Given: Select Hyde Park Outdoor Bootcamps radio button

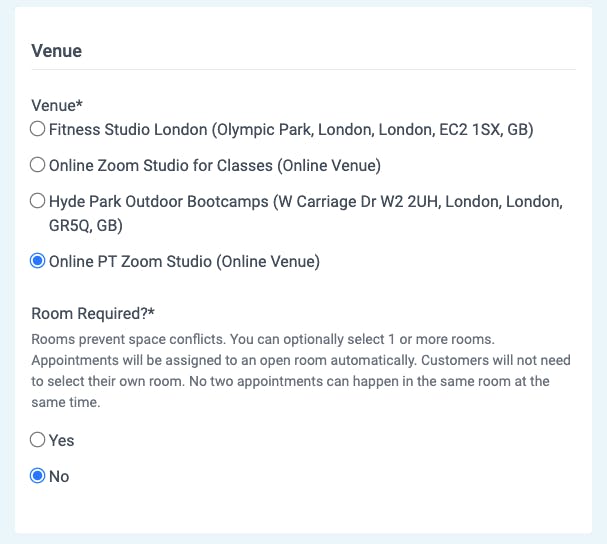Looking at the screenshot, I should tap(38, 201).
